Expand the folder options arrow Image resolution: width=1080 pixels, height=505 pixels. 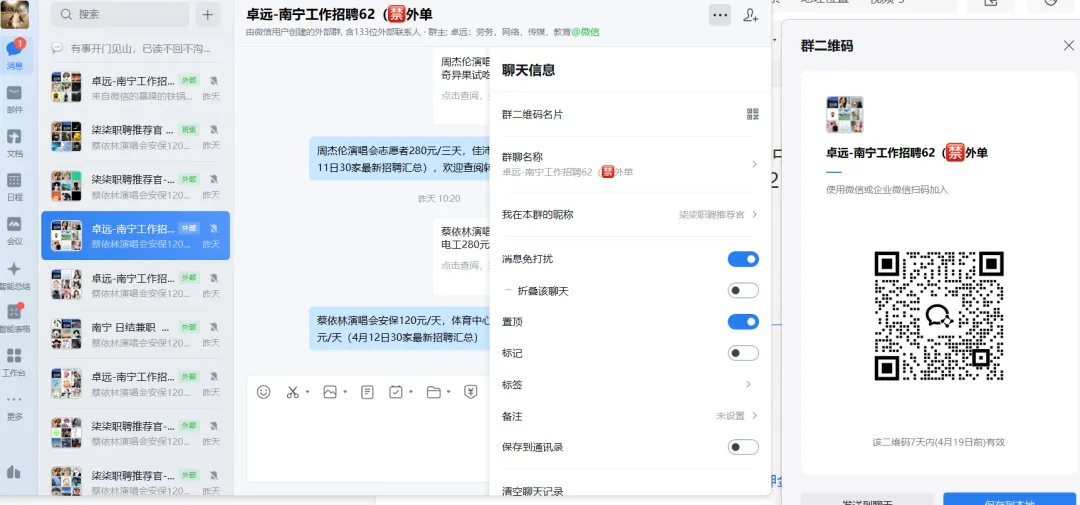click(x=448, y=392)
